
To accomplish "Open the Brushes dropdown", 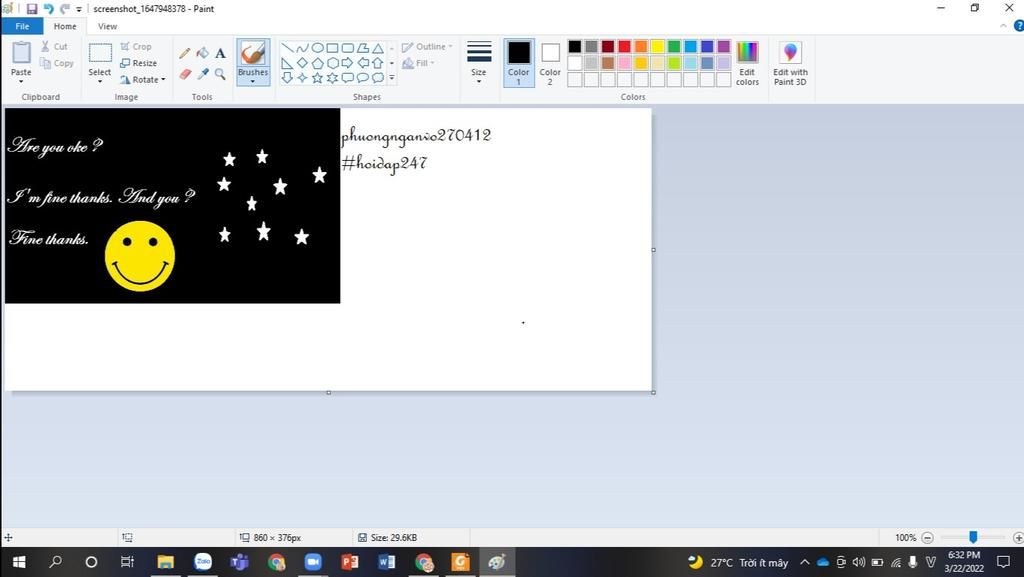I will pos(253,82).
